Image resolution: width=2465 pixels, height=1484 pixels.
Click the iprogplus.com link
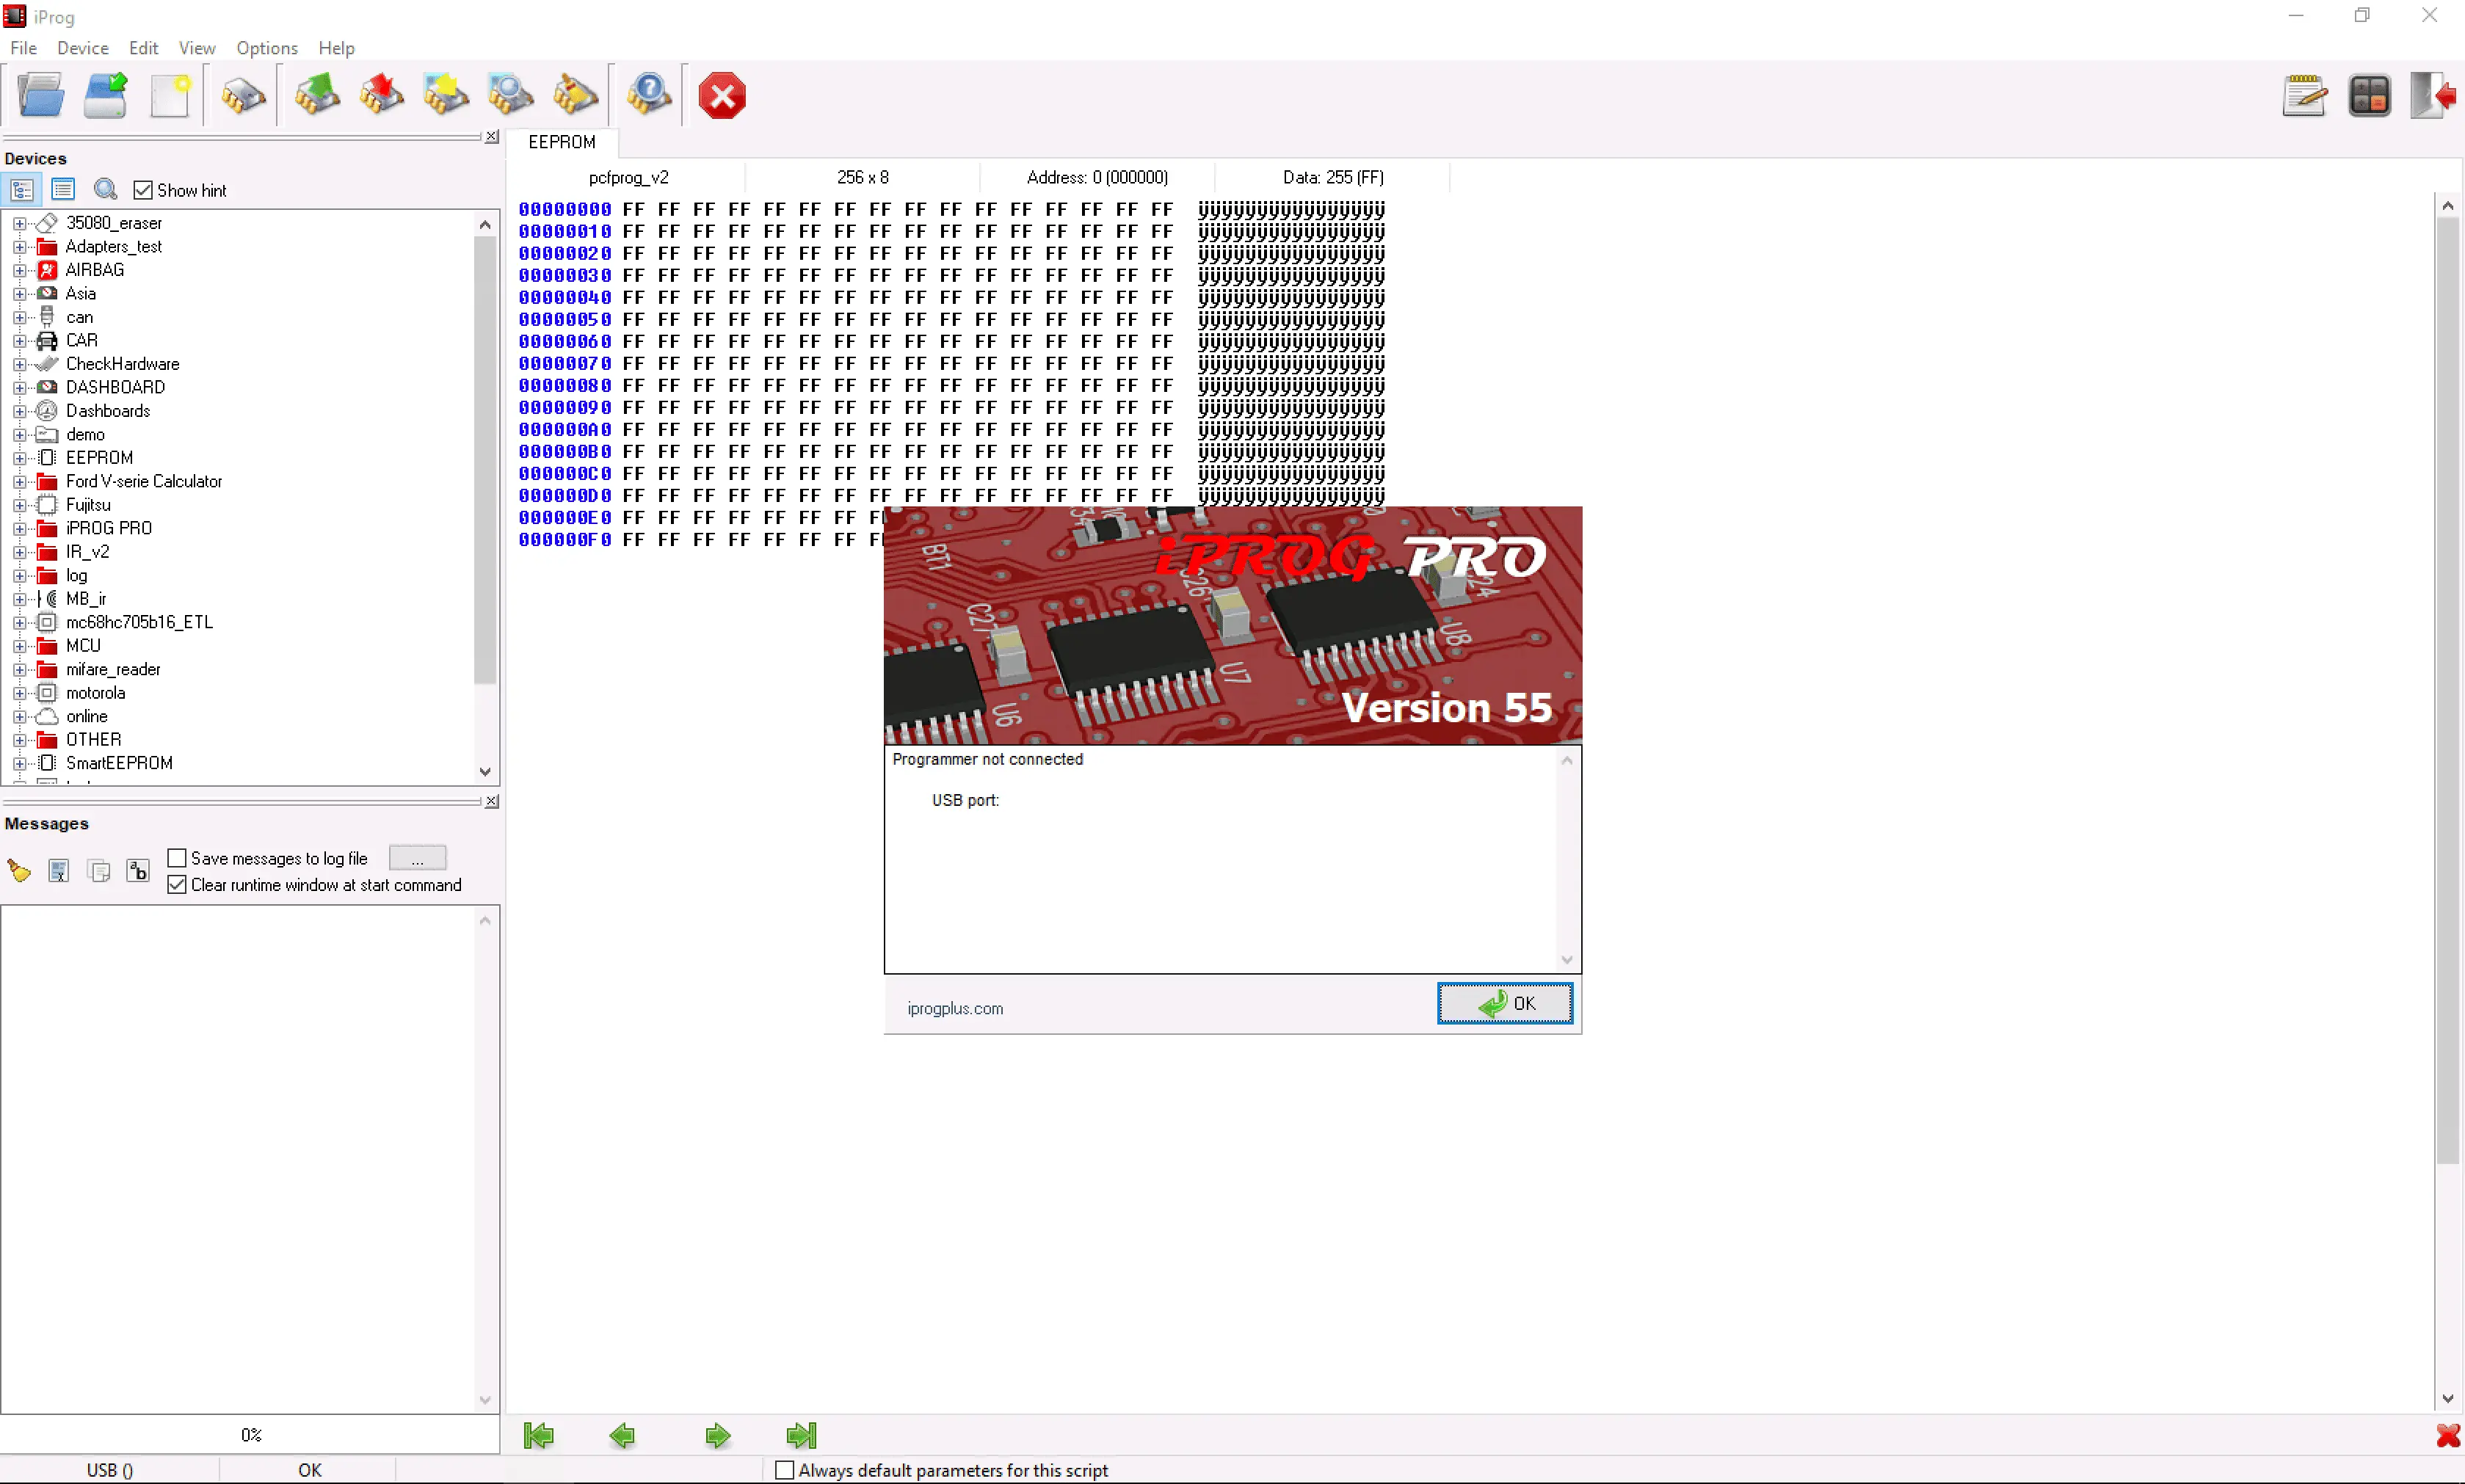coord(955,1009)
